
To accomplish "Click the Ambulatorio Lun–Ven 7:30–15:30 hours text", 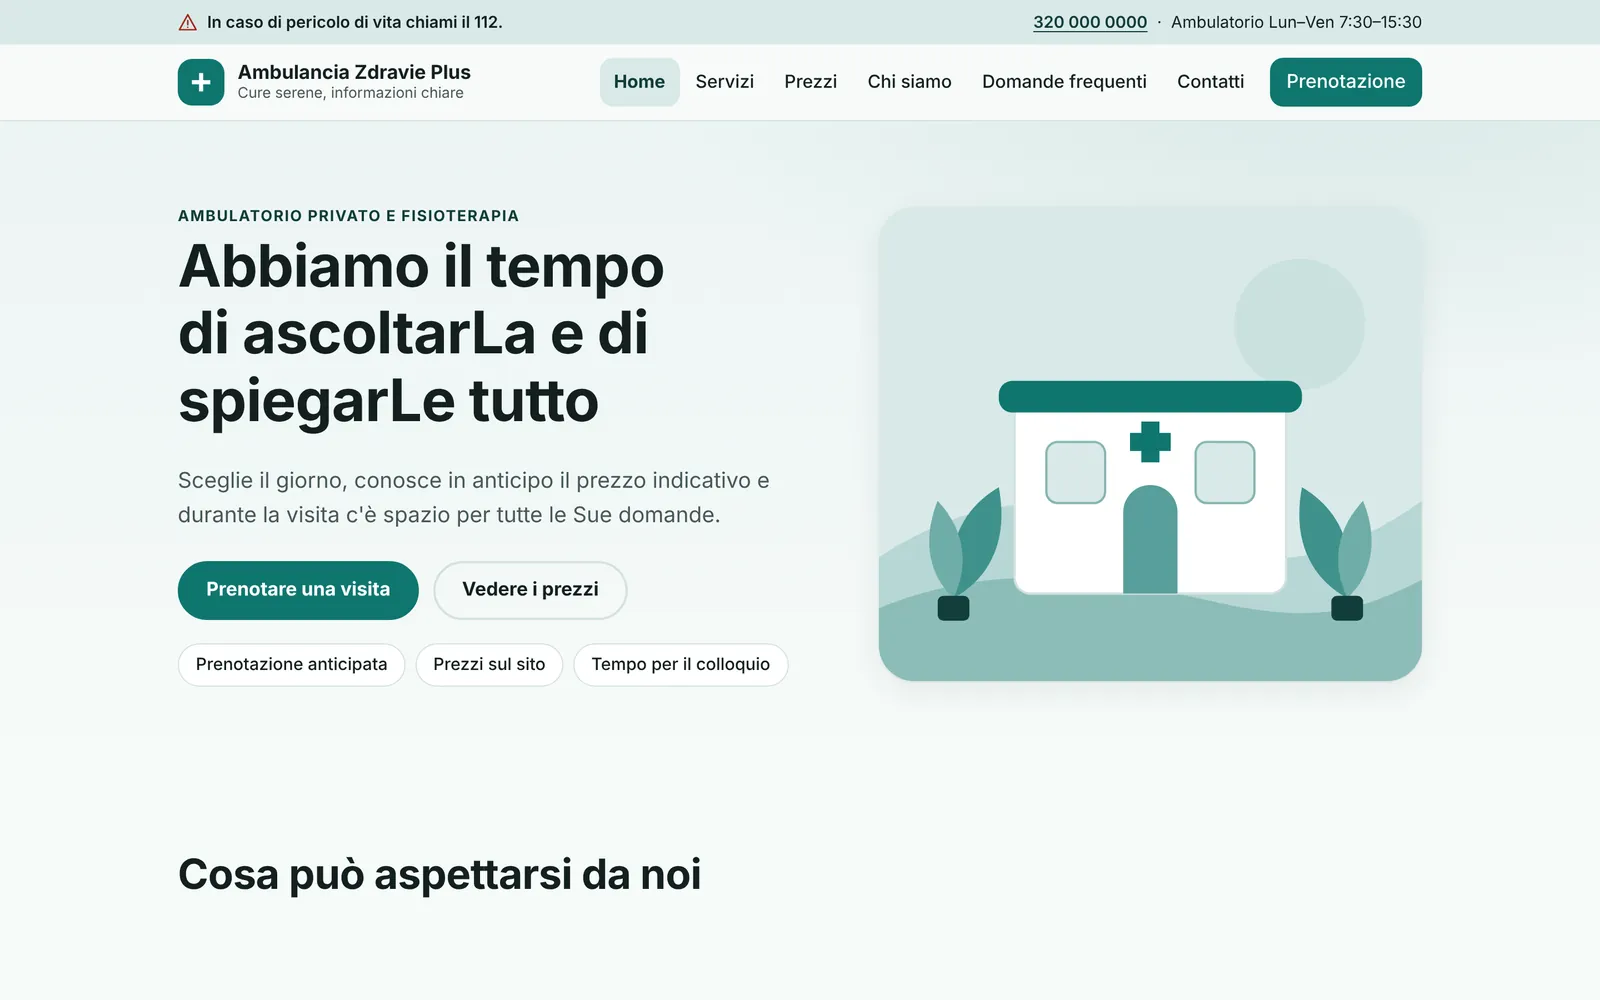I will [1296, 22].
